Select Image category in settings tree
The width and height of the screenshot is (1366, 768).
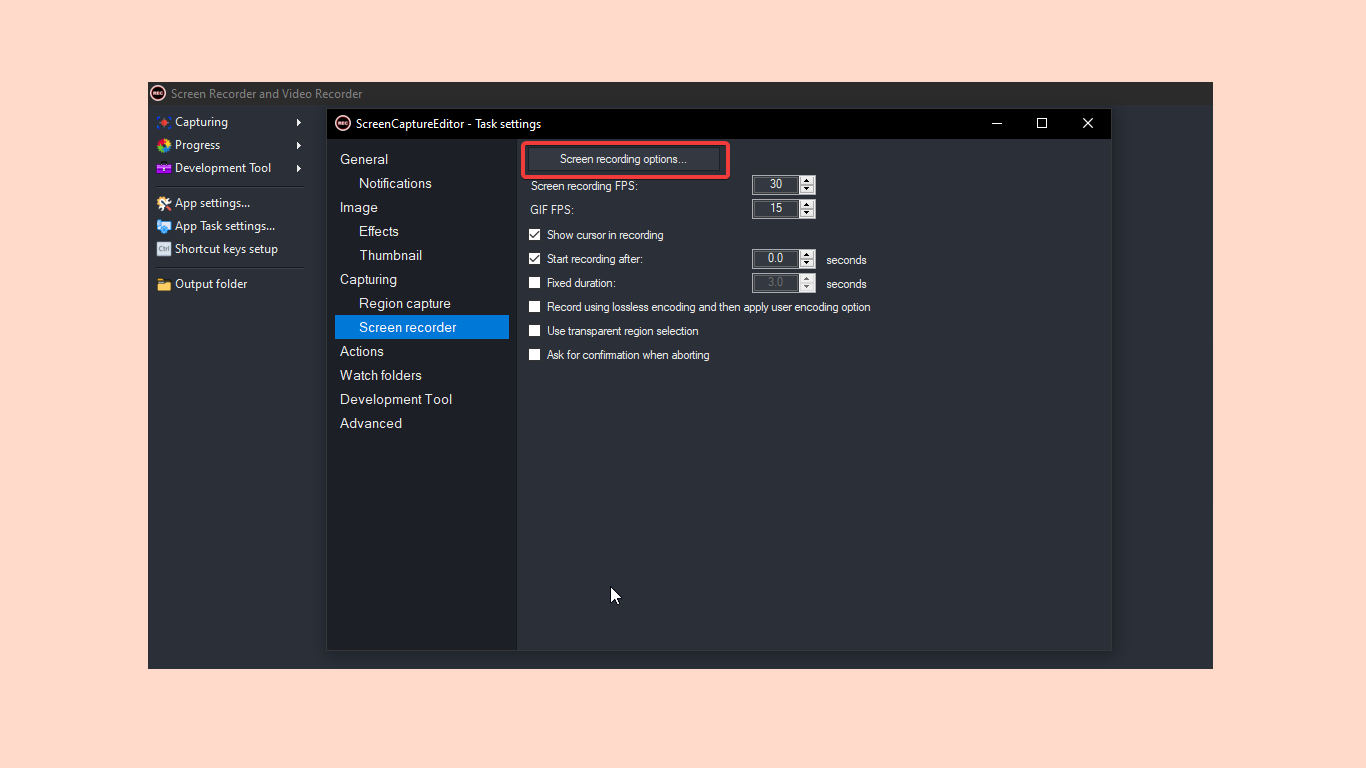tap(359, 207)
